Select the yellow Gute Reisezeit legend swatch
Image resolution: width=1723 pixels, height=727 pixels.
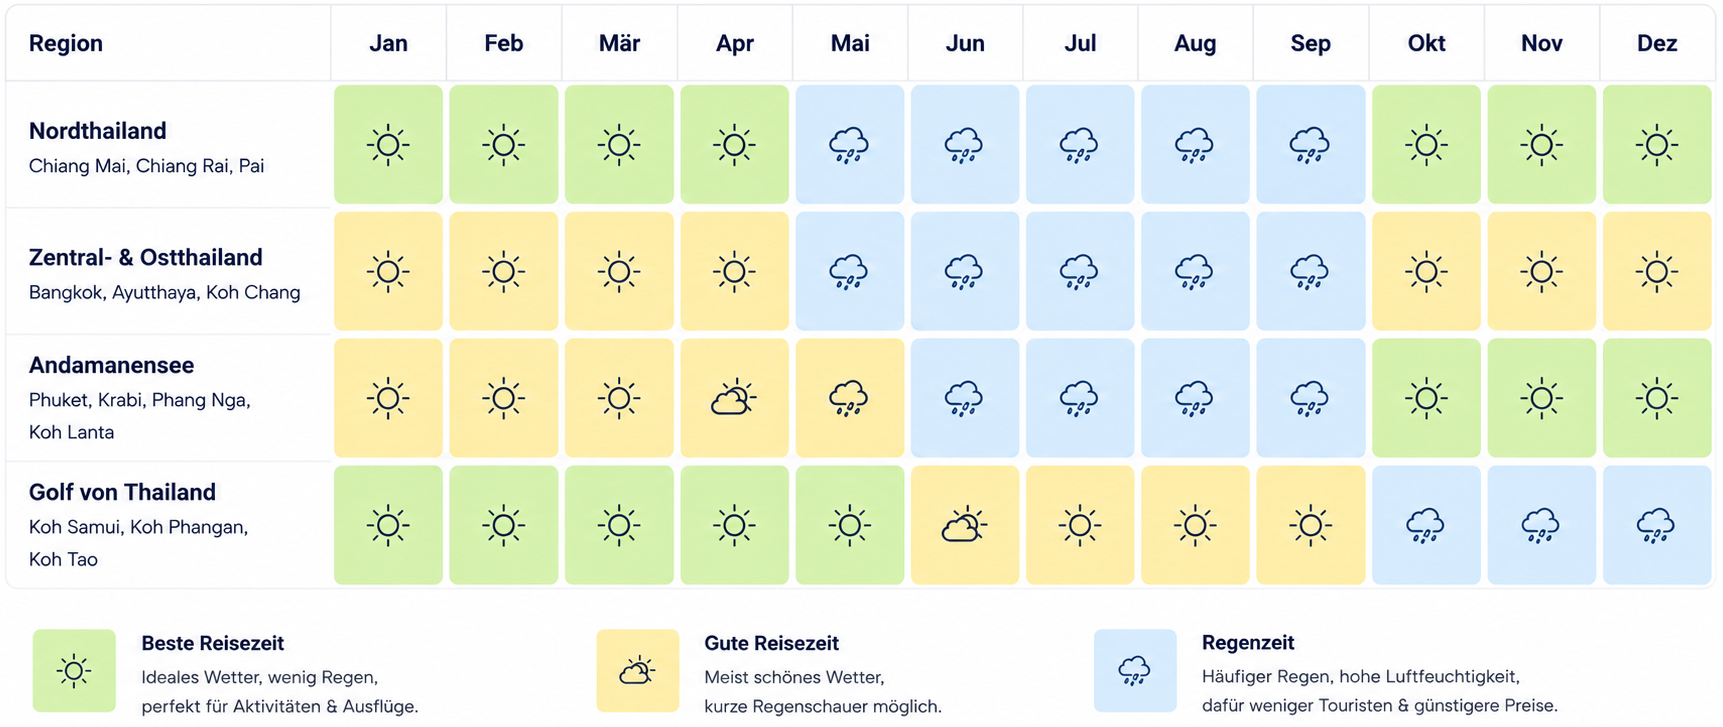[638, 671]
